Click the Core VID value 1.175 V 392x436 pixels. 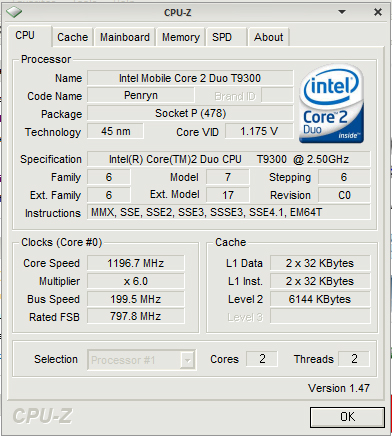259,131
